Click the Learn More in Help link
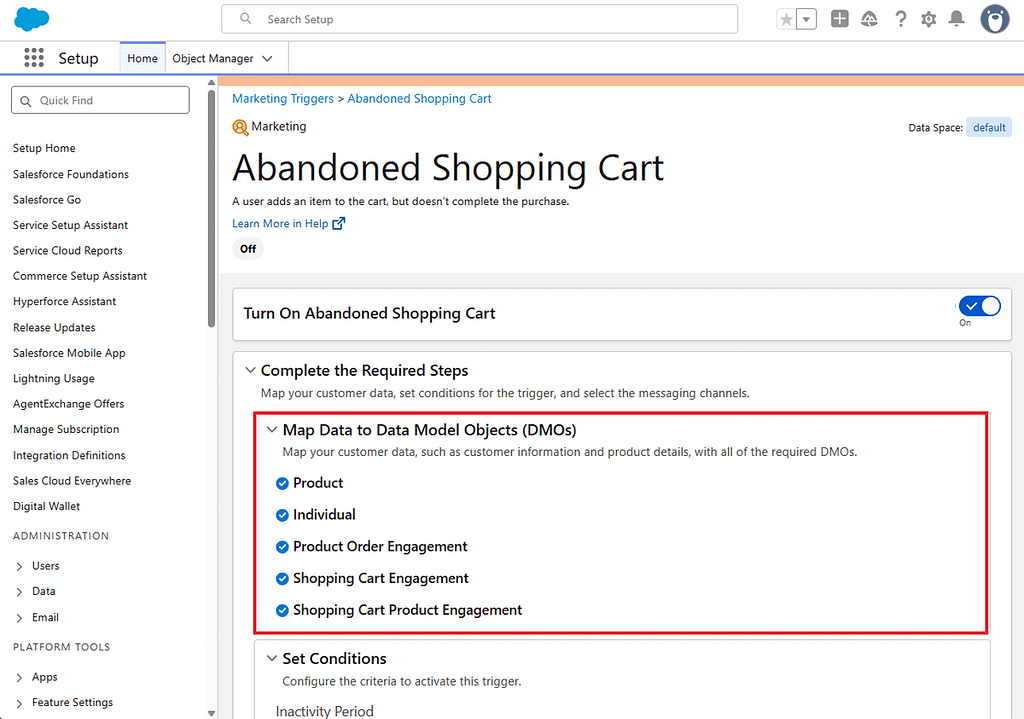This screenshot has height=719, width=1024. pos(280,223)
